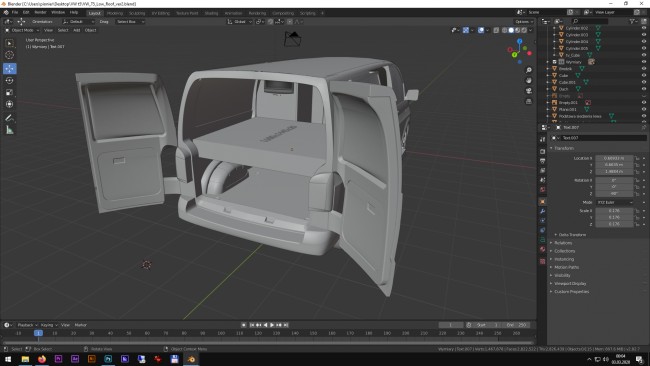Switch to the Shading workspace tab
The image size is (650, 366).
point(211,13)
